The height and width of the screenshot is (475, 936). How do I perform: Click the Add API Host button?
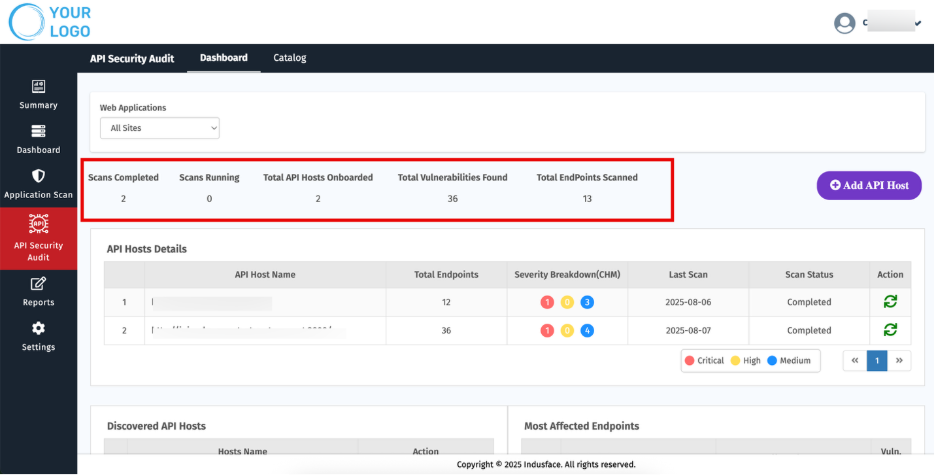point(869,186)
